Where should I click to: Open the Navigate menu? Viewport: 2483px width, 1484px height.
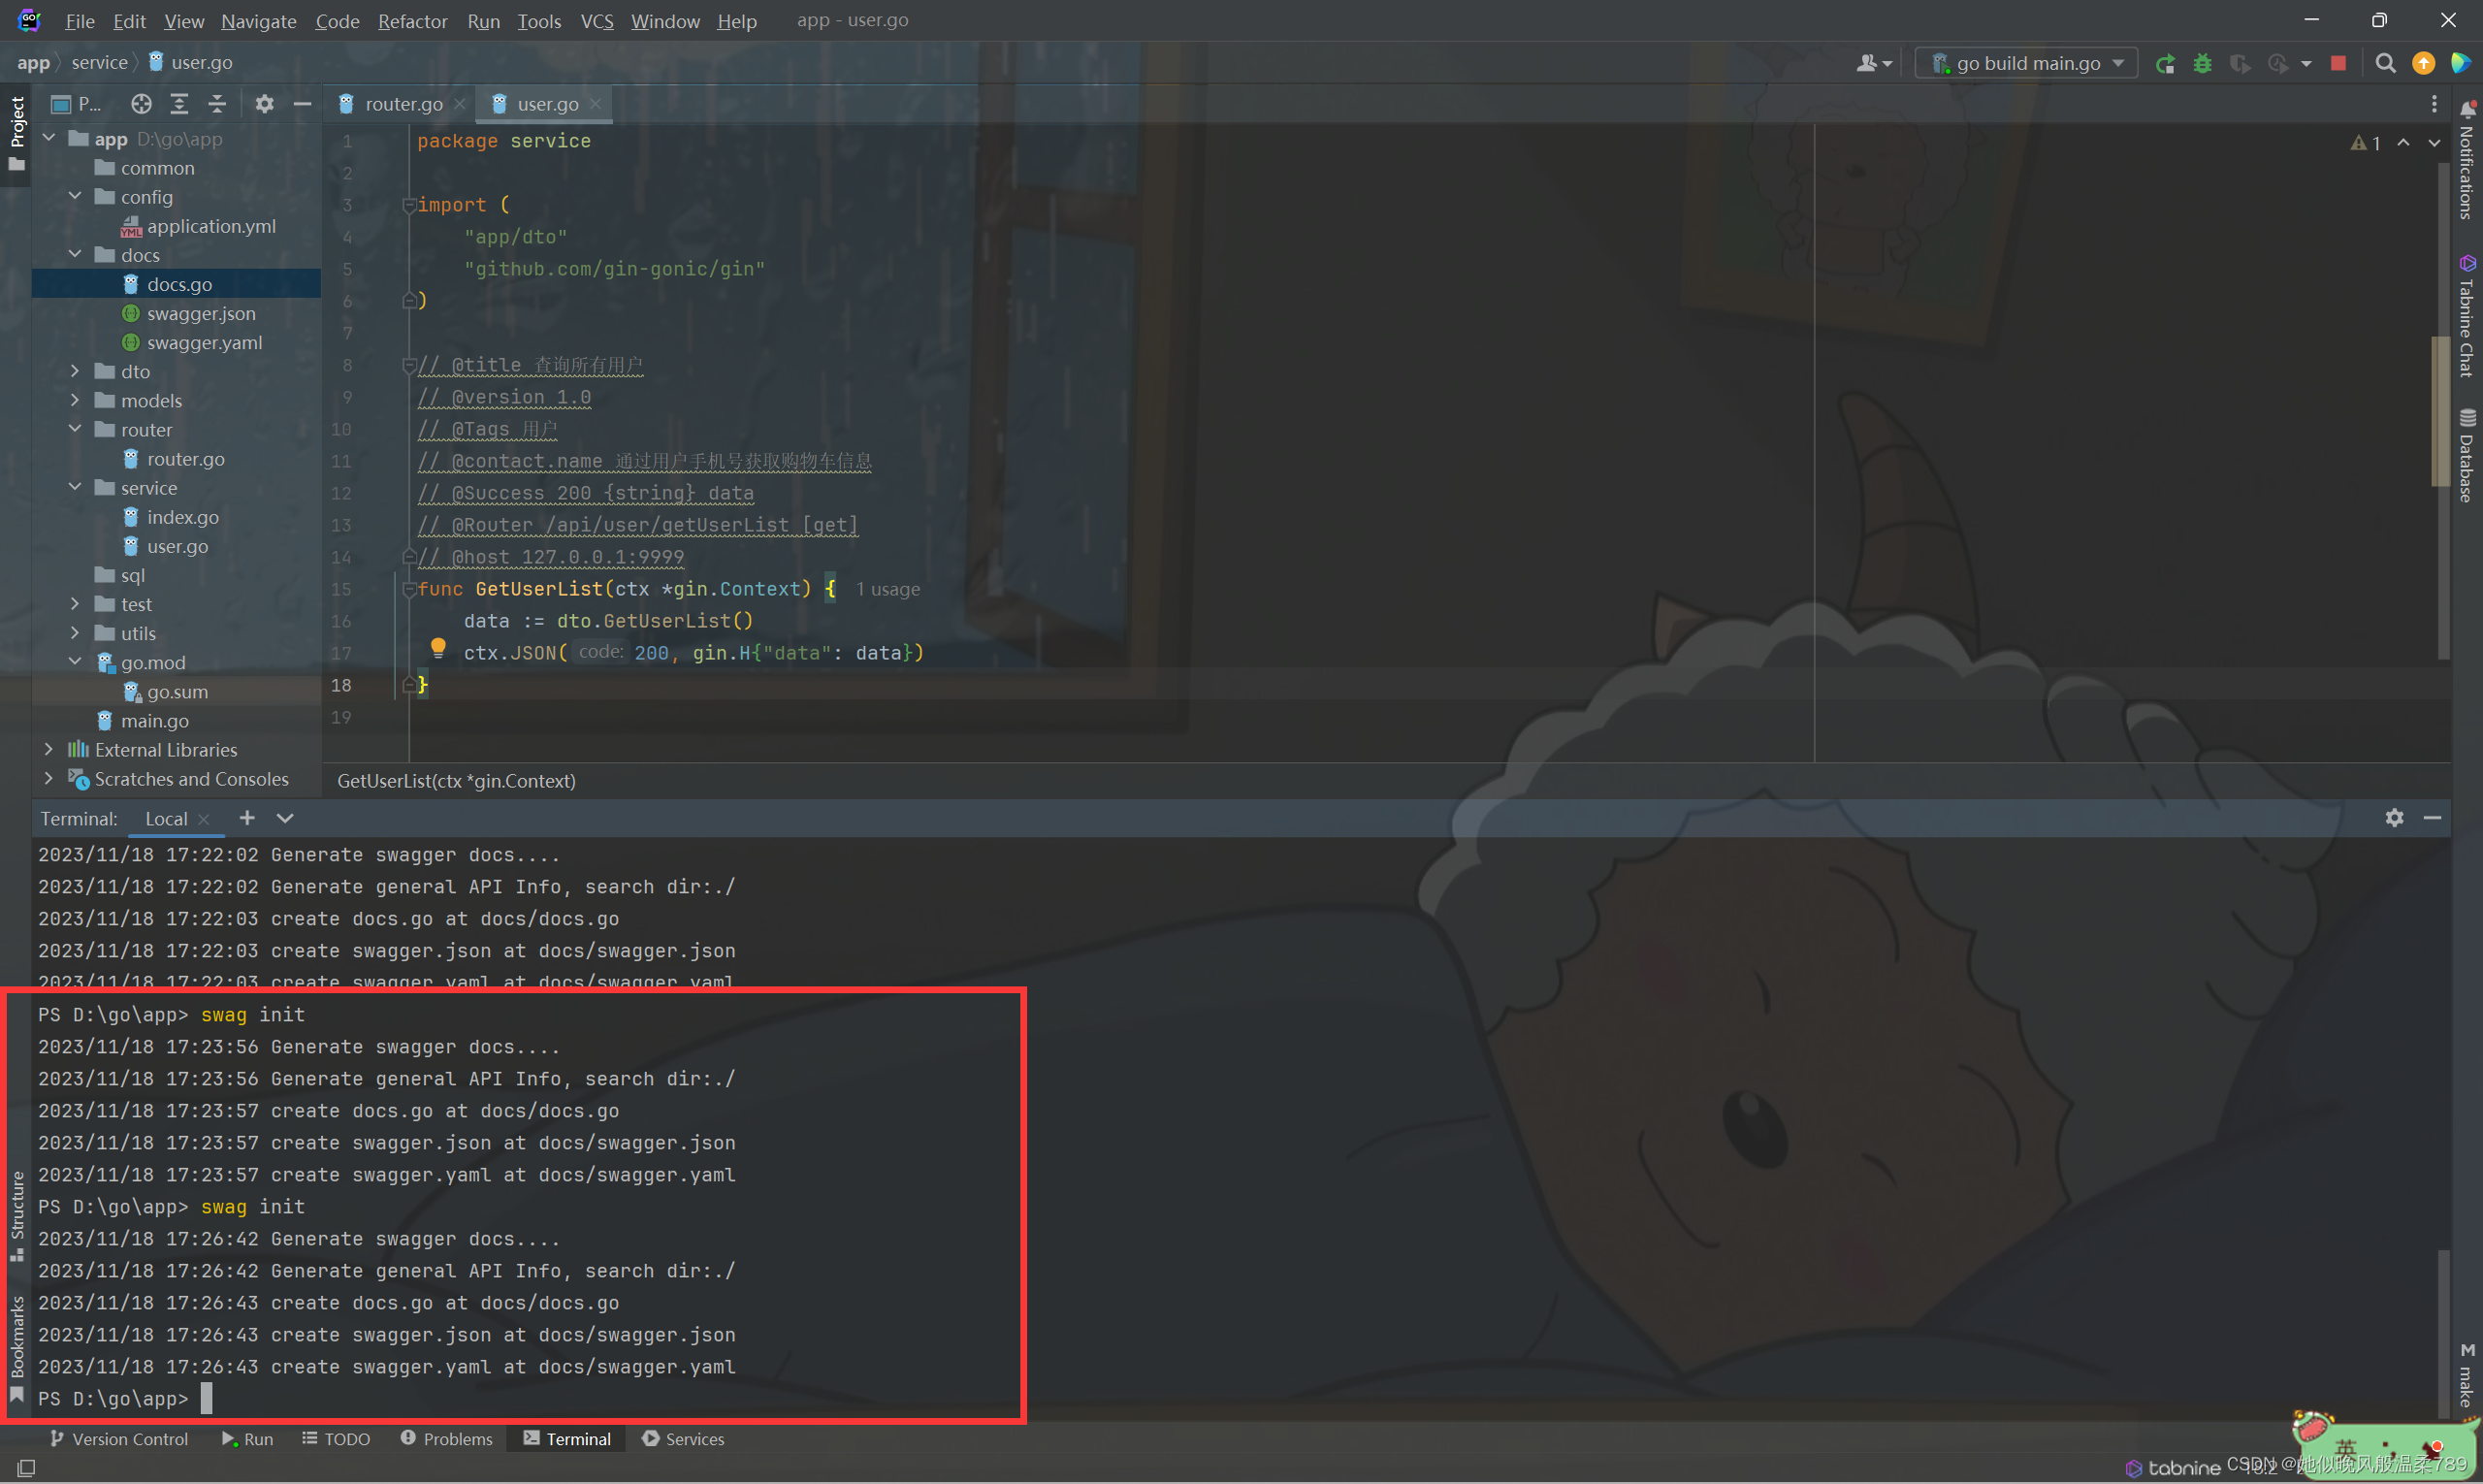(258, 21)
